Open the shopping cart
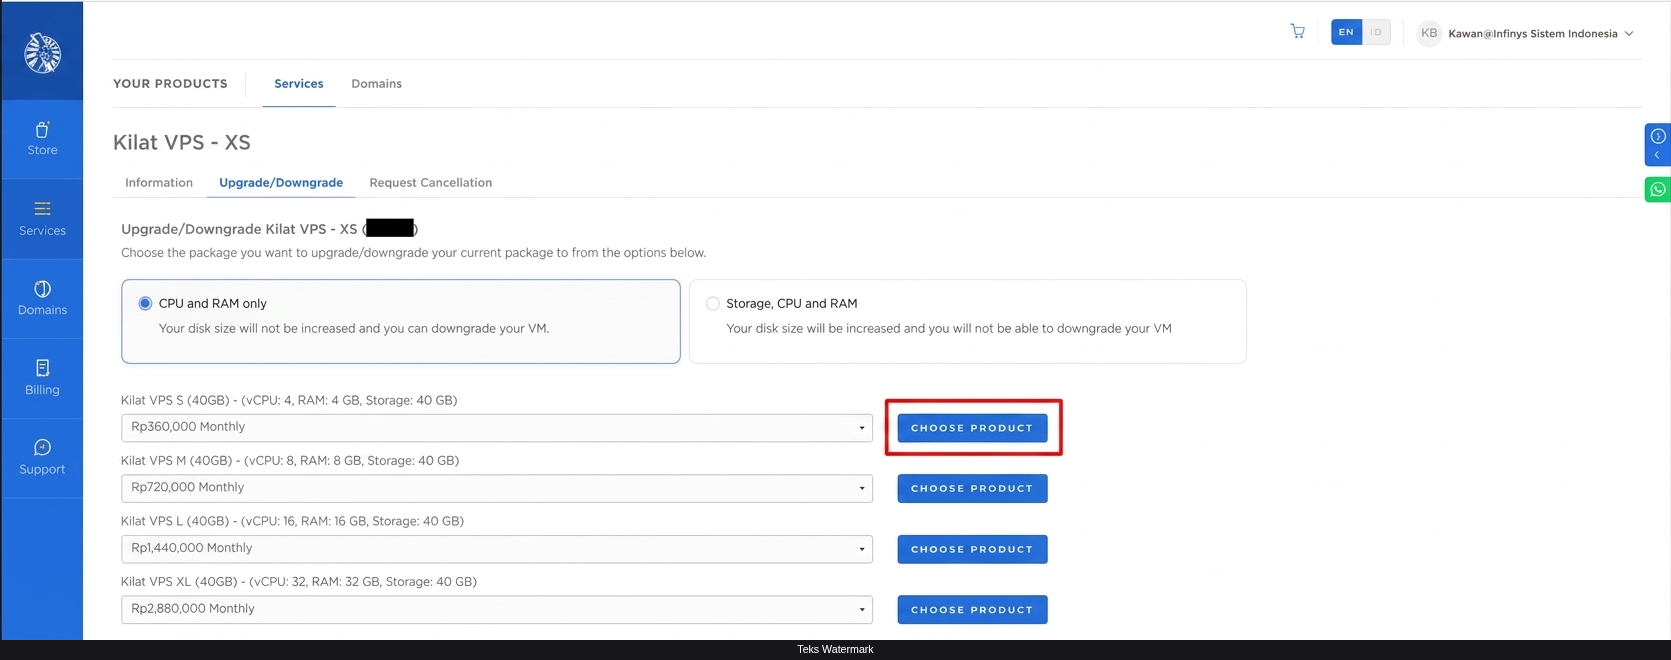Screen dimensions: 1671x660 tap(1298, 32)
